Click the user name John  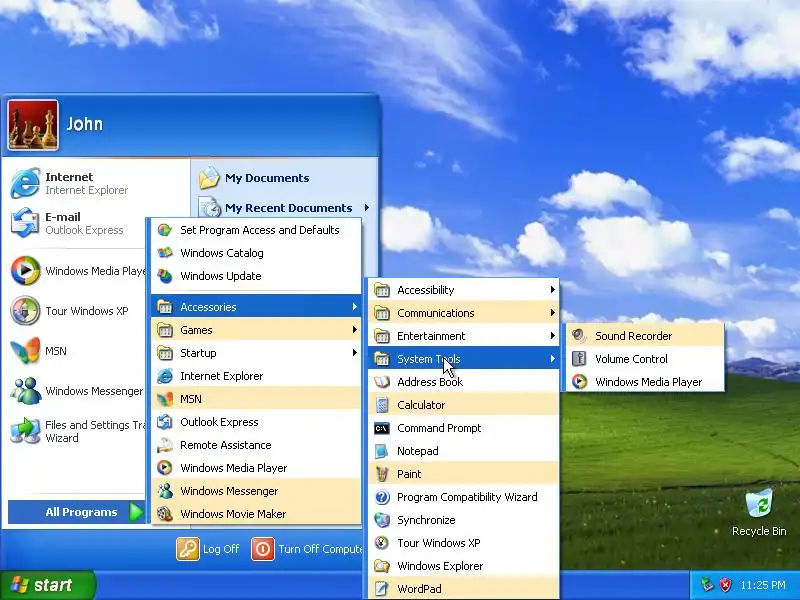click(85, 124)
